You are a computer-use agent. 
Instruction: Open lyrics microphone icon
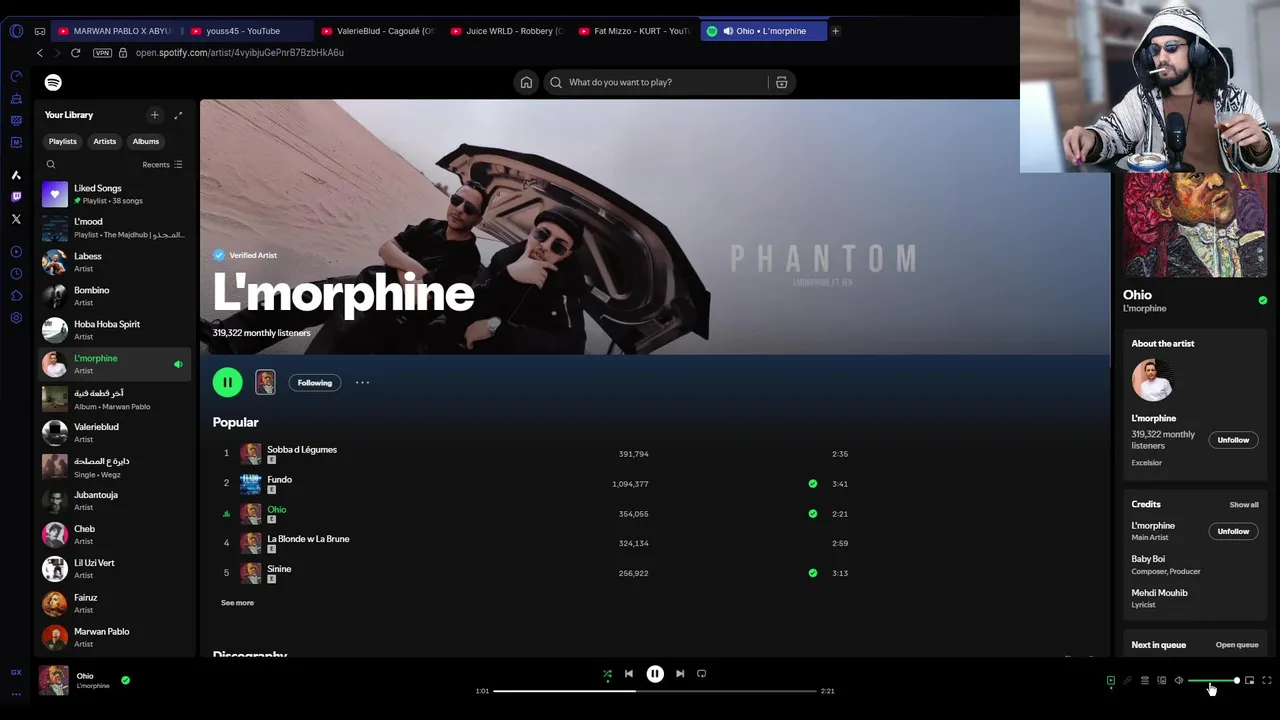pos(1127,681)
